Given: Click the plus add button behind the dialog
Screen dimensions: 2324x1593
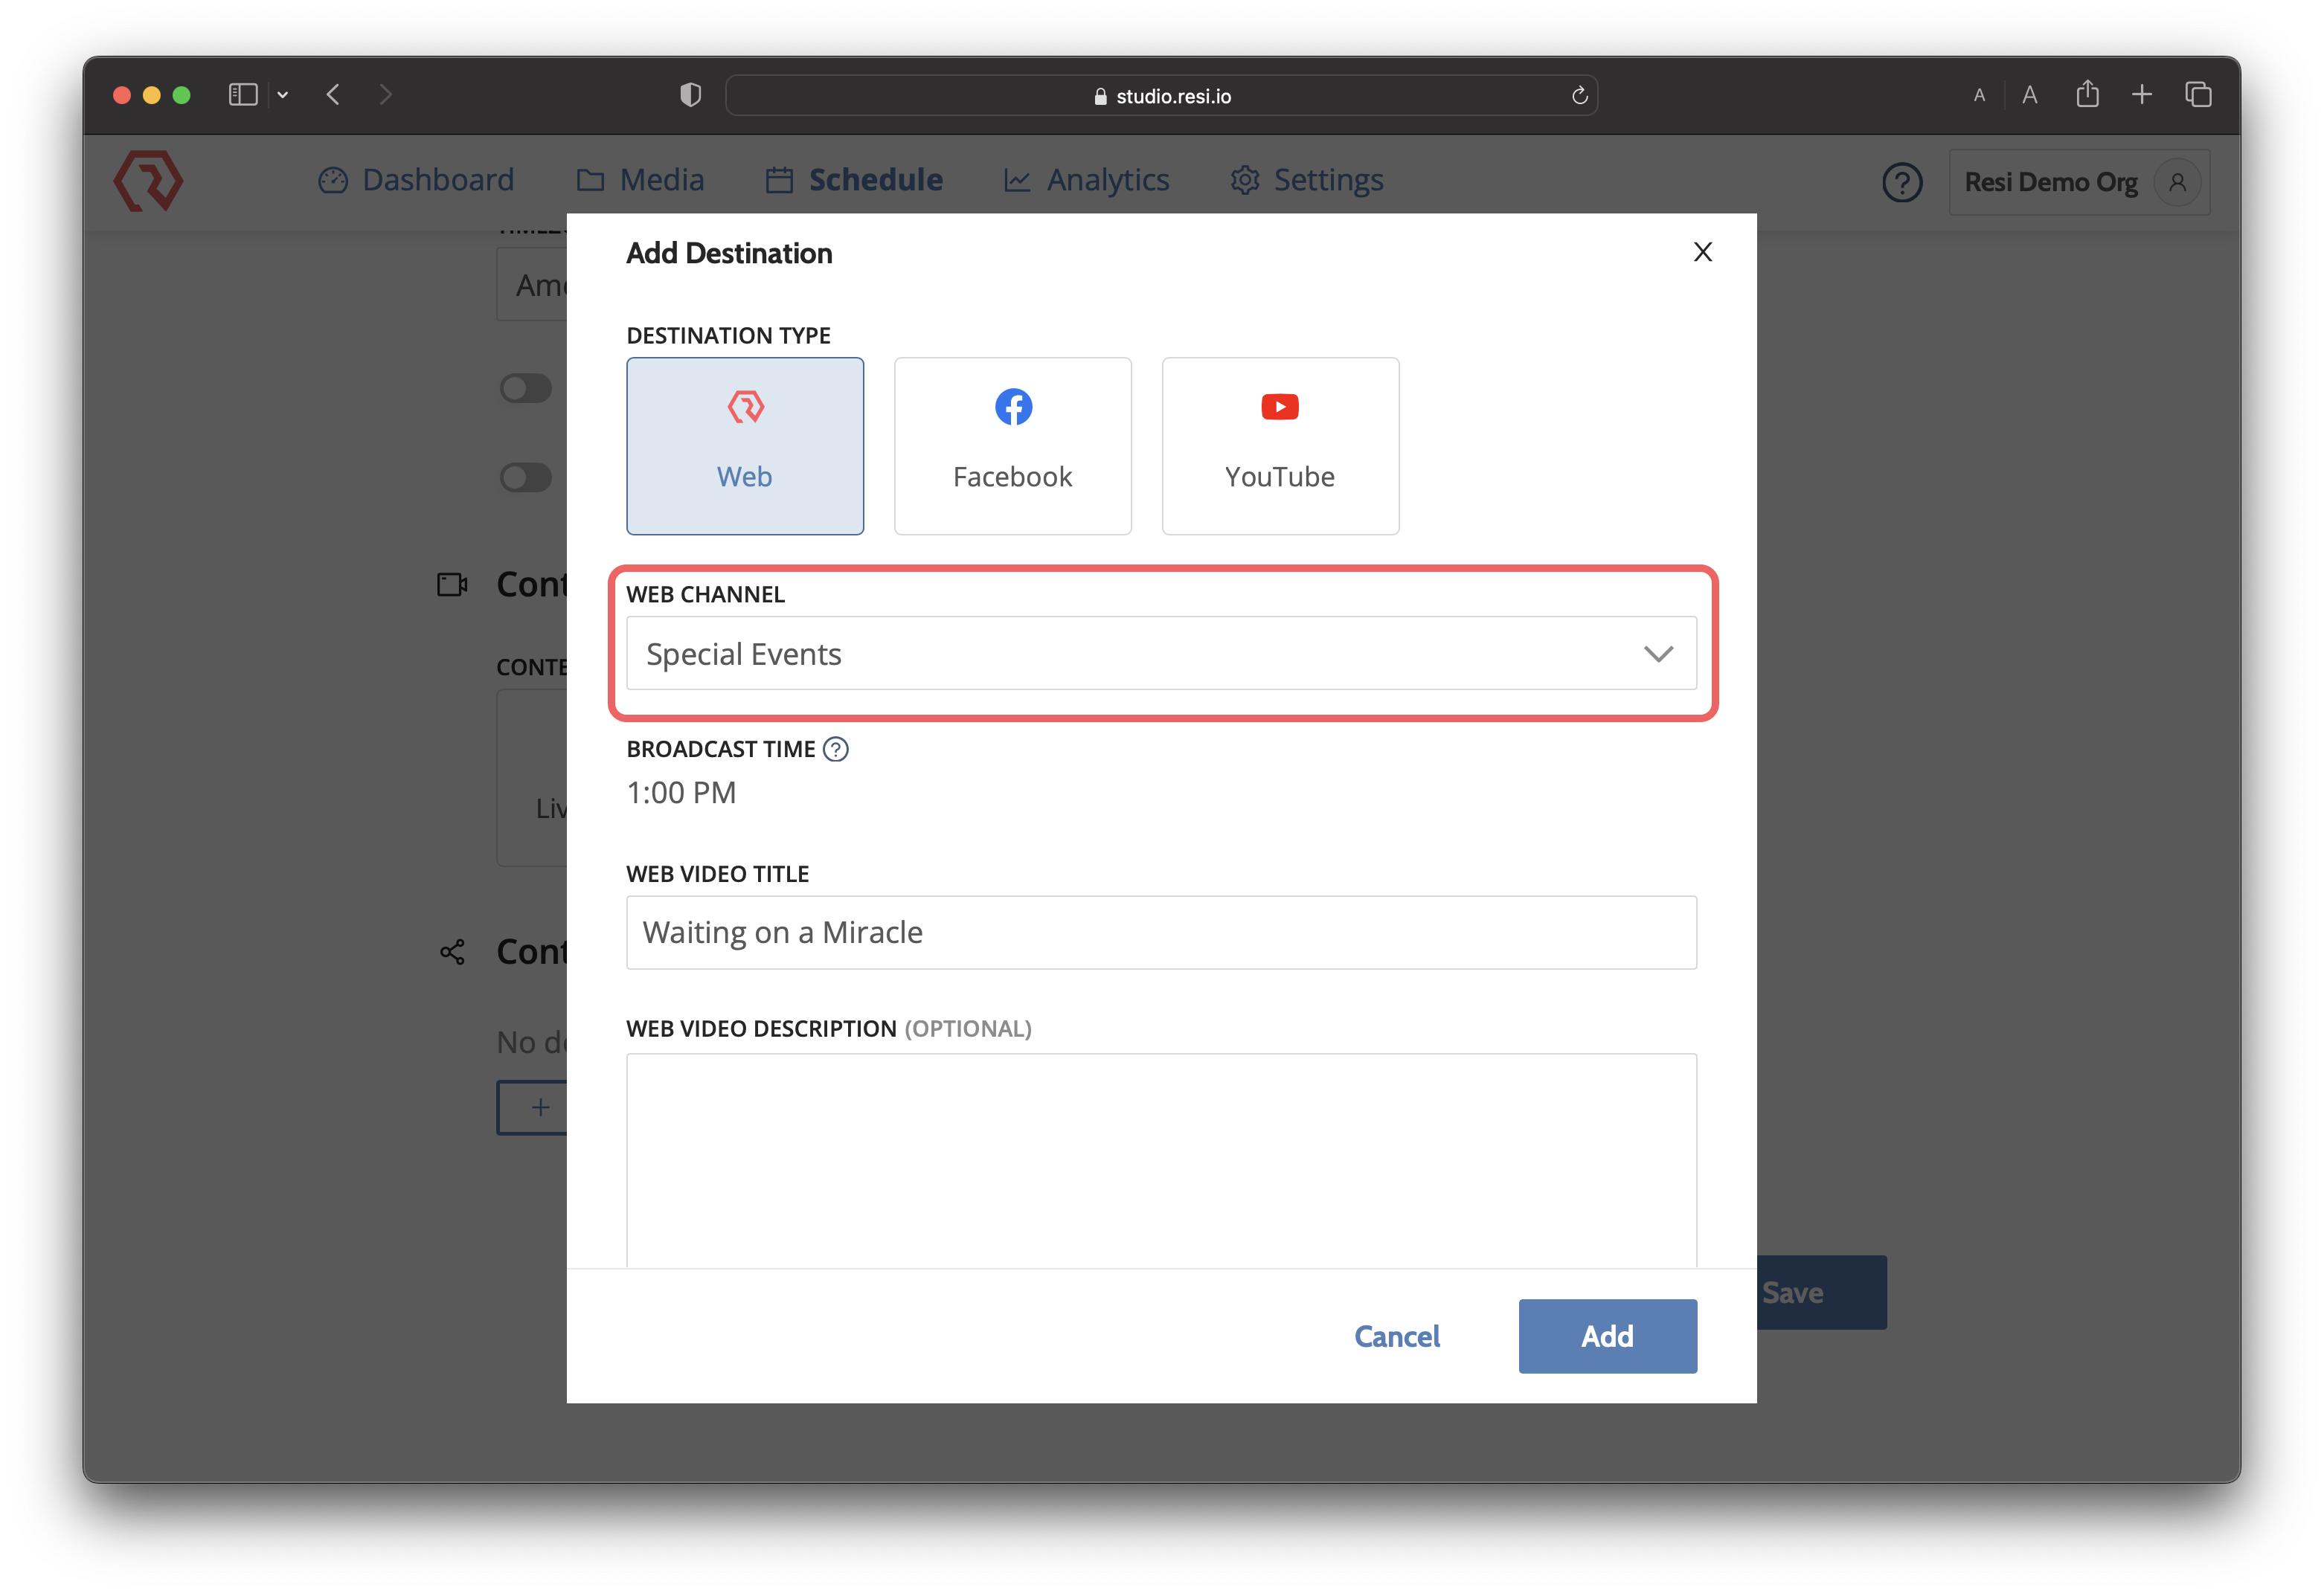Looking at the screenshot, I should (533, 1107).
